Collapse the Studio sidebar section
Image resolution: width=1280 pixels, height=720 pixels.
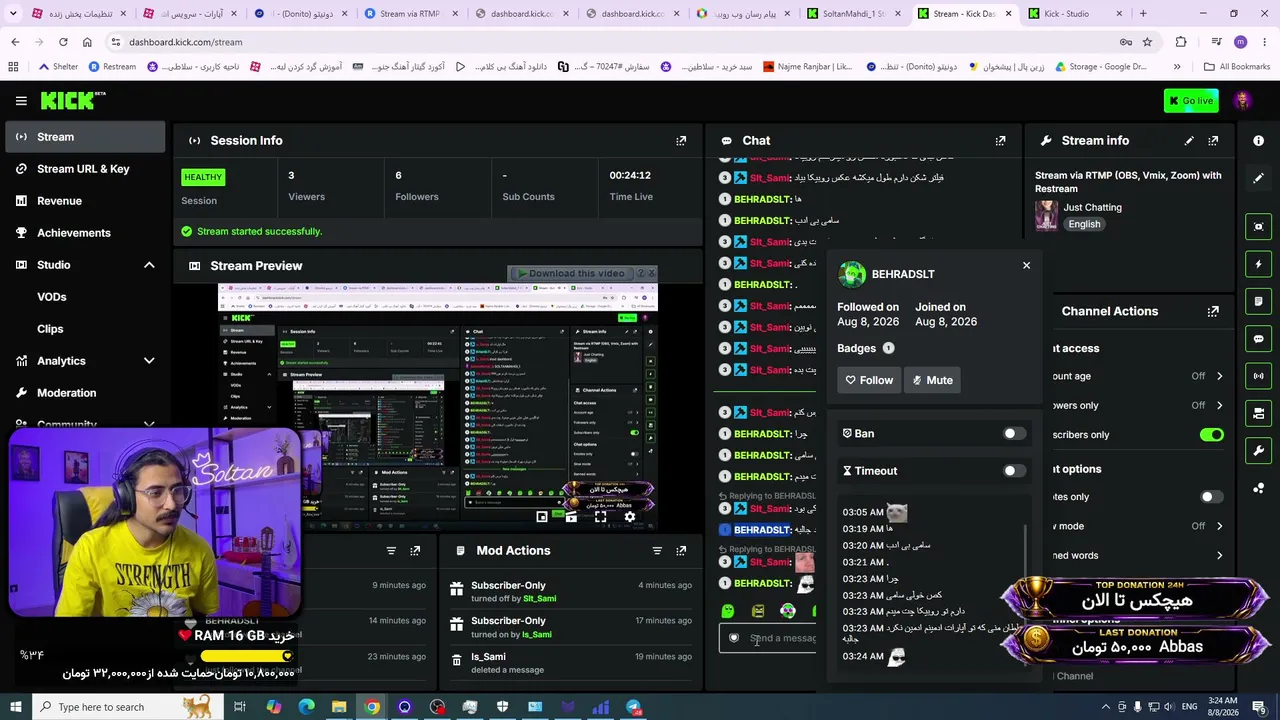[149, 265]
